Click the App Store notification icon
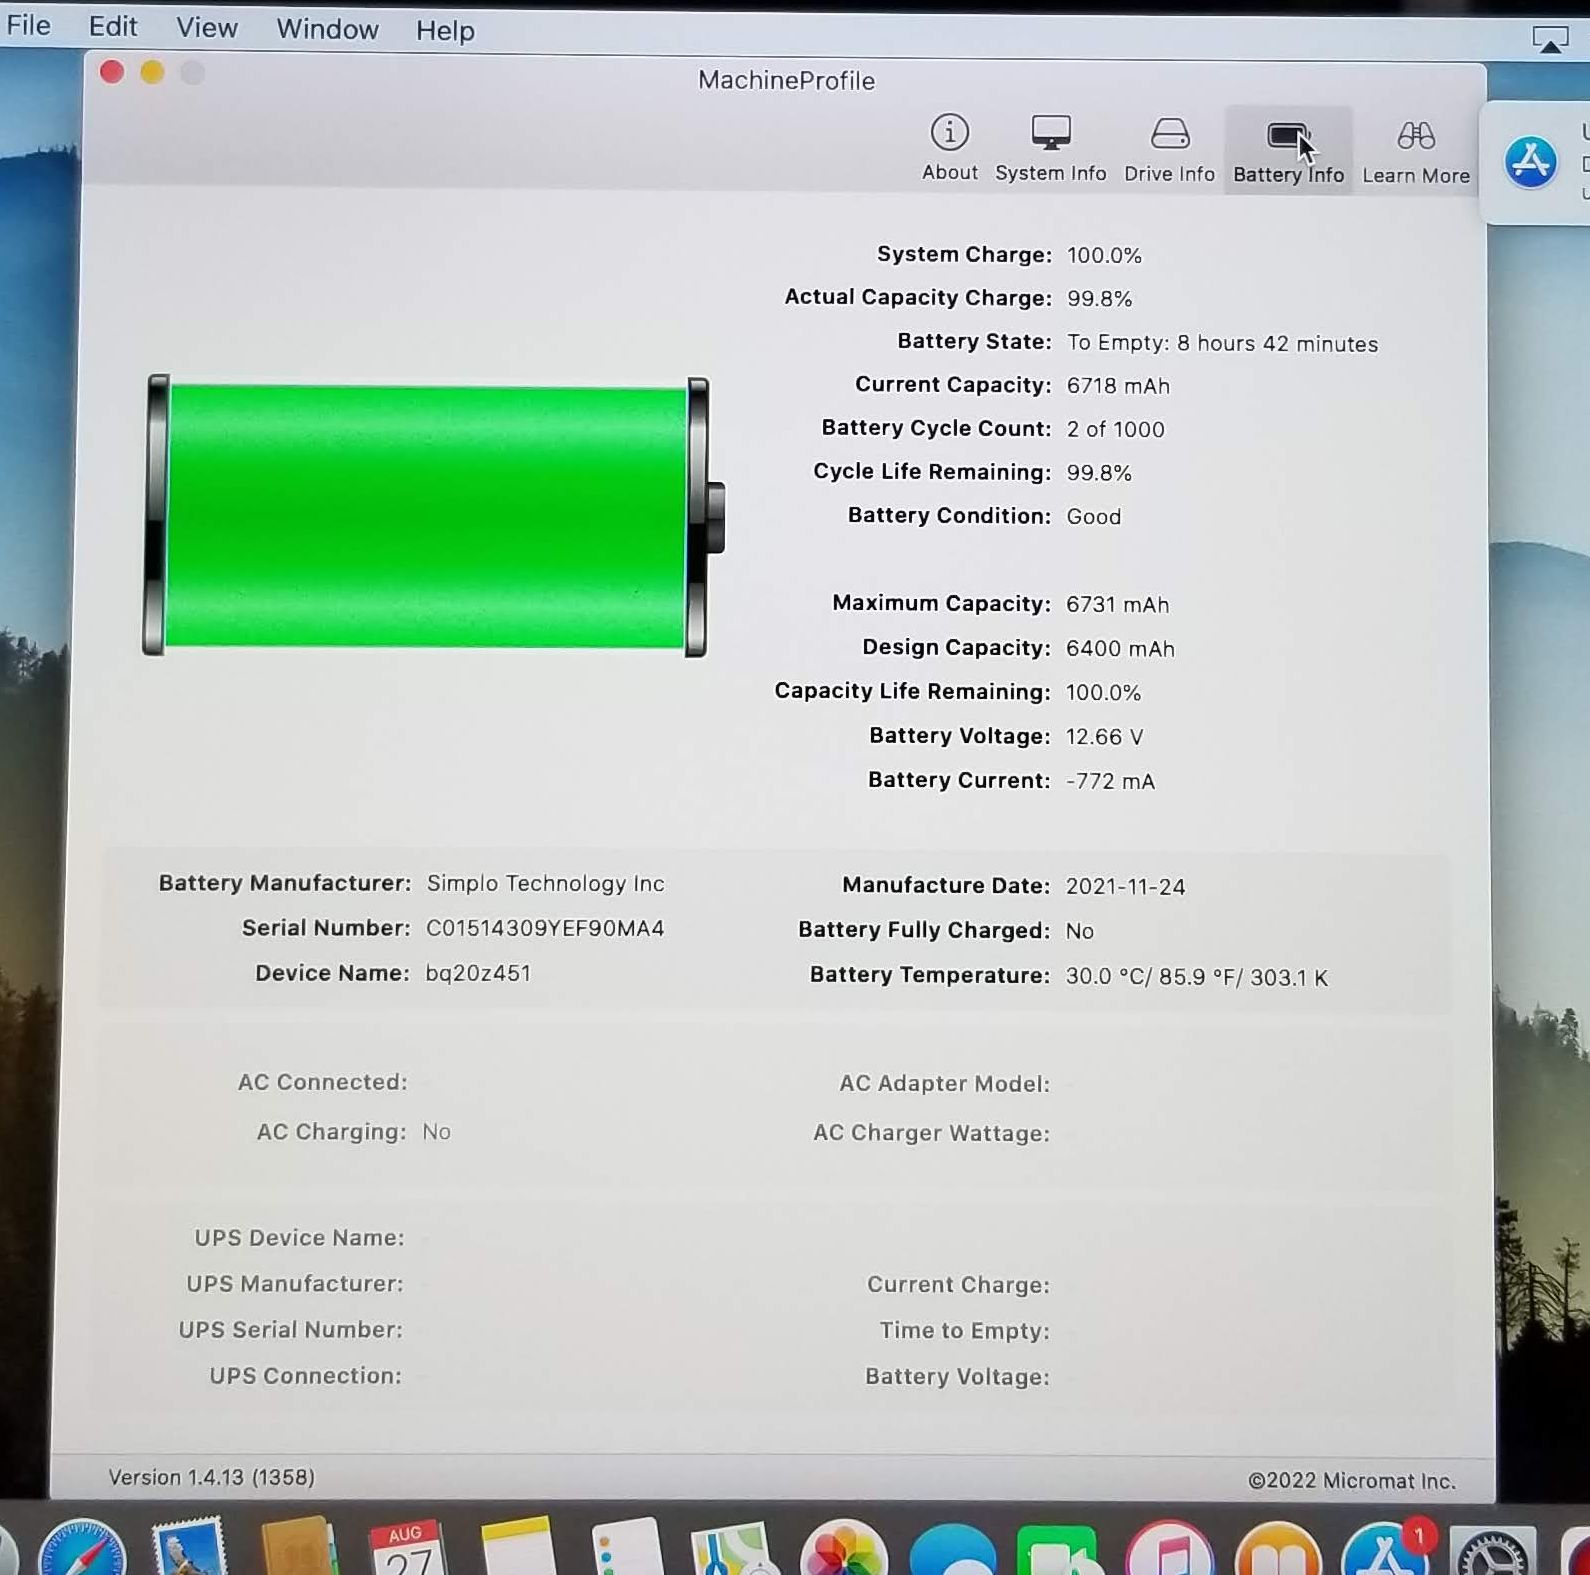Screen dimensions: 1590x1575 pyautogui.click(x=1531, y=162)
